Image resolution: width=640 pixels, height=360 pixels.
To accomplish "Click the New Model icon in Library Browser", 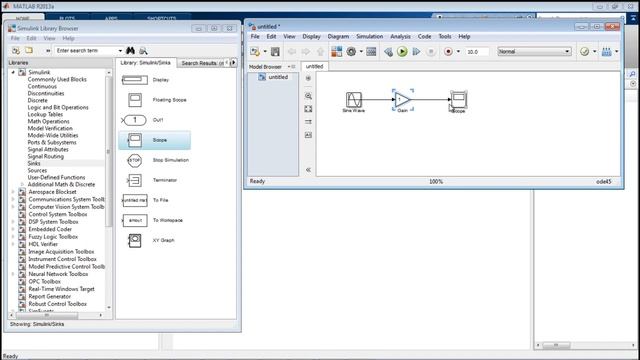I will (x=16, y=51).
